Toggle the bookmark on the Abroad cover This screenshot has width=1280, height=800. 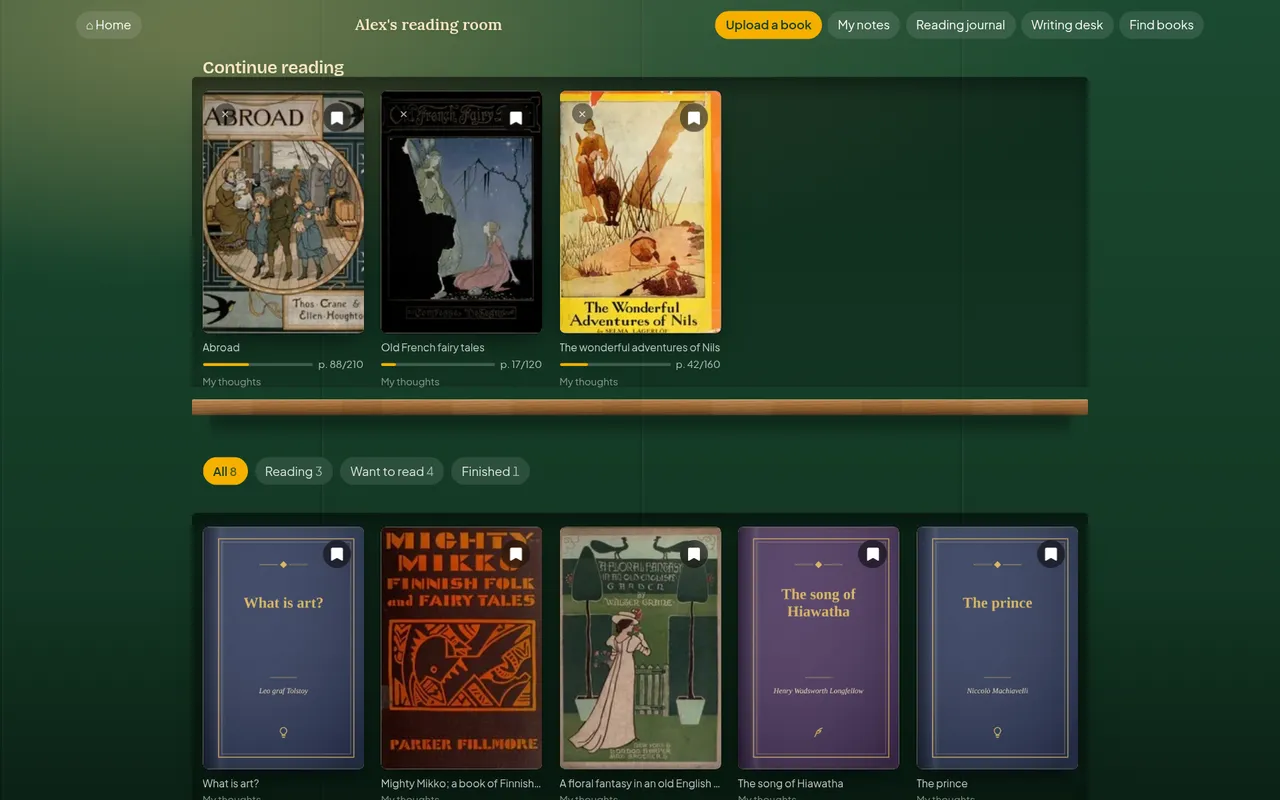337,118
